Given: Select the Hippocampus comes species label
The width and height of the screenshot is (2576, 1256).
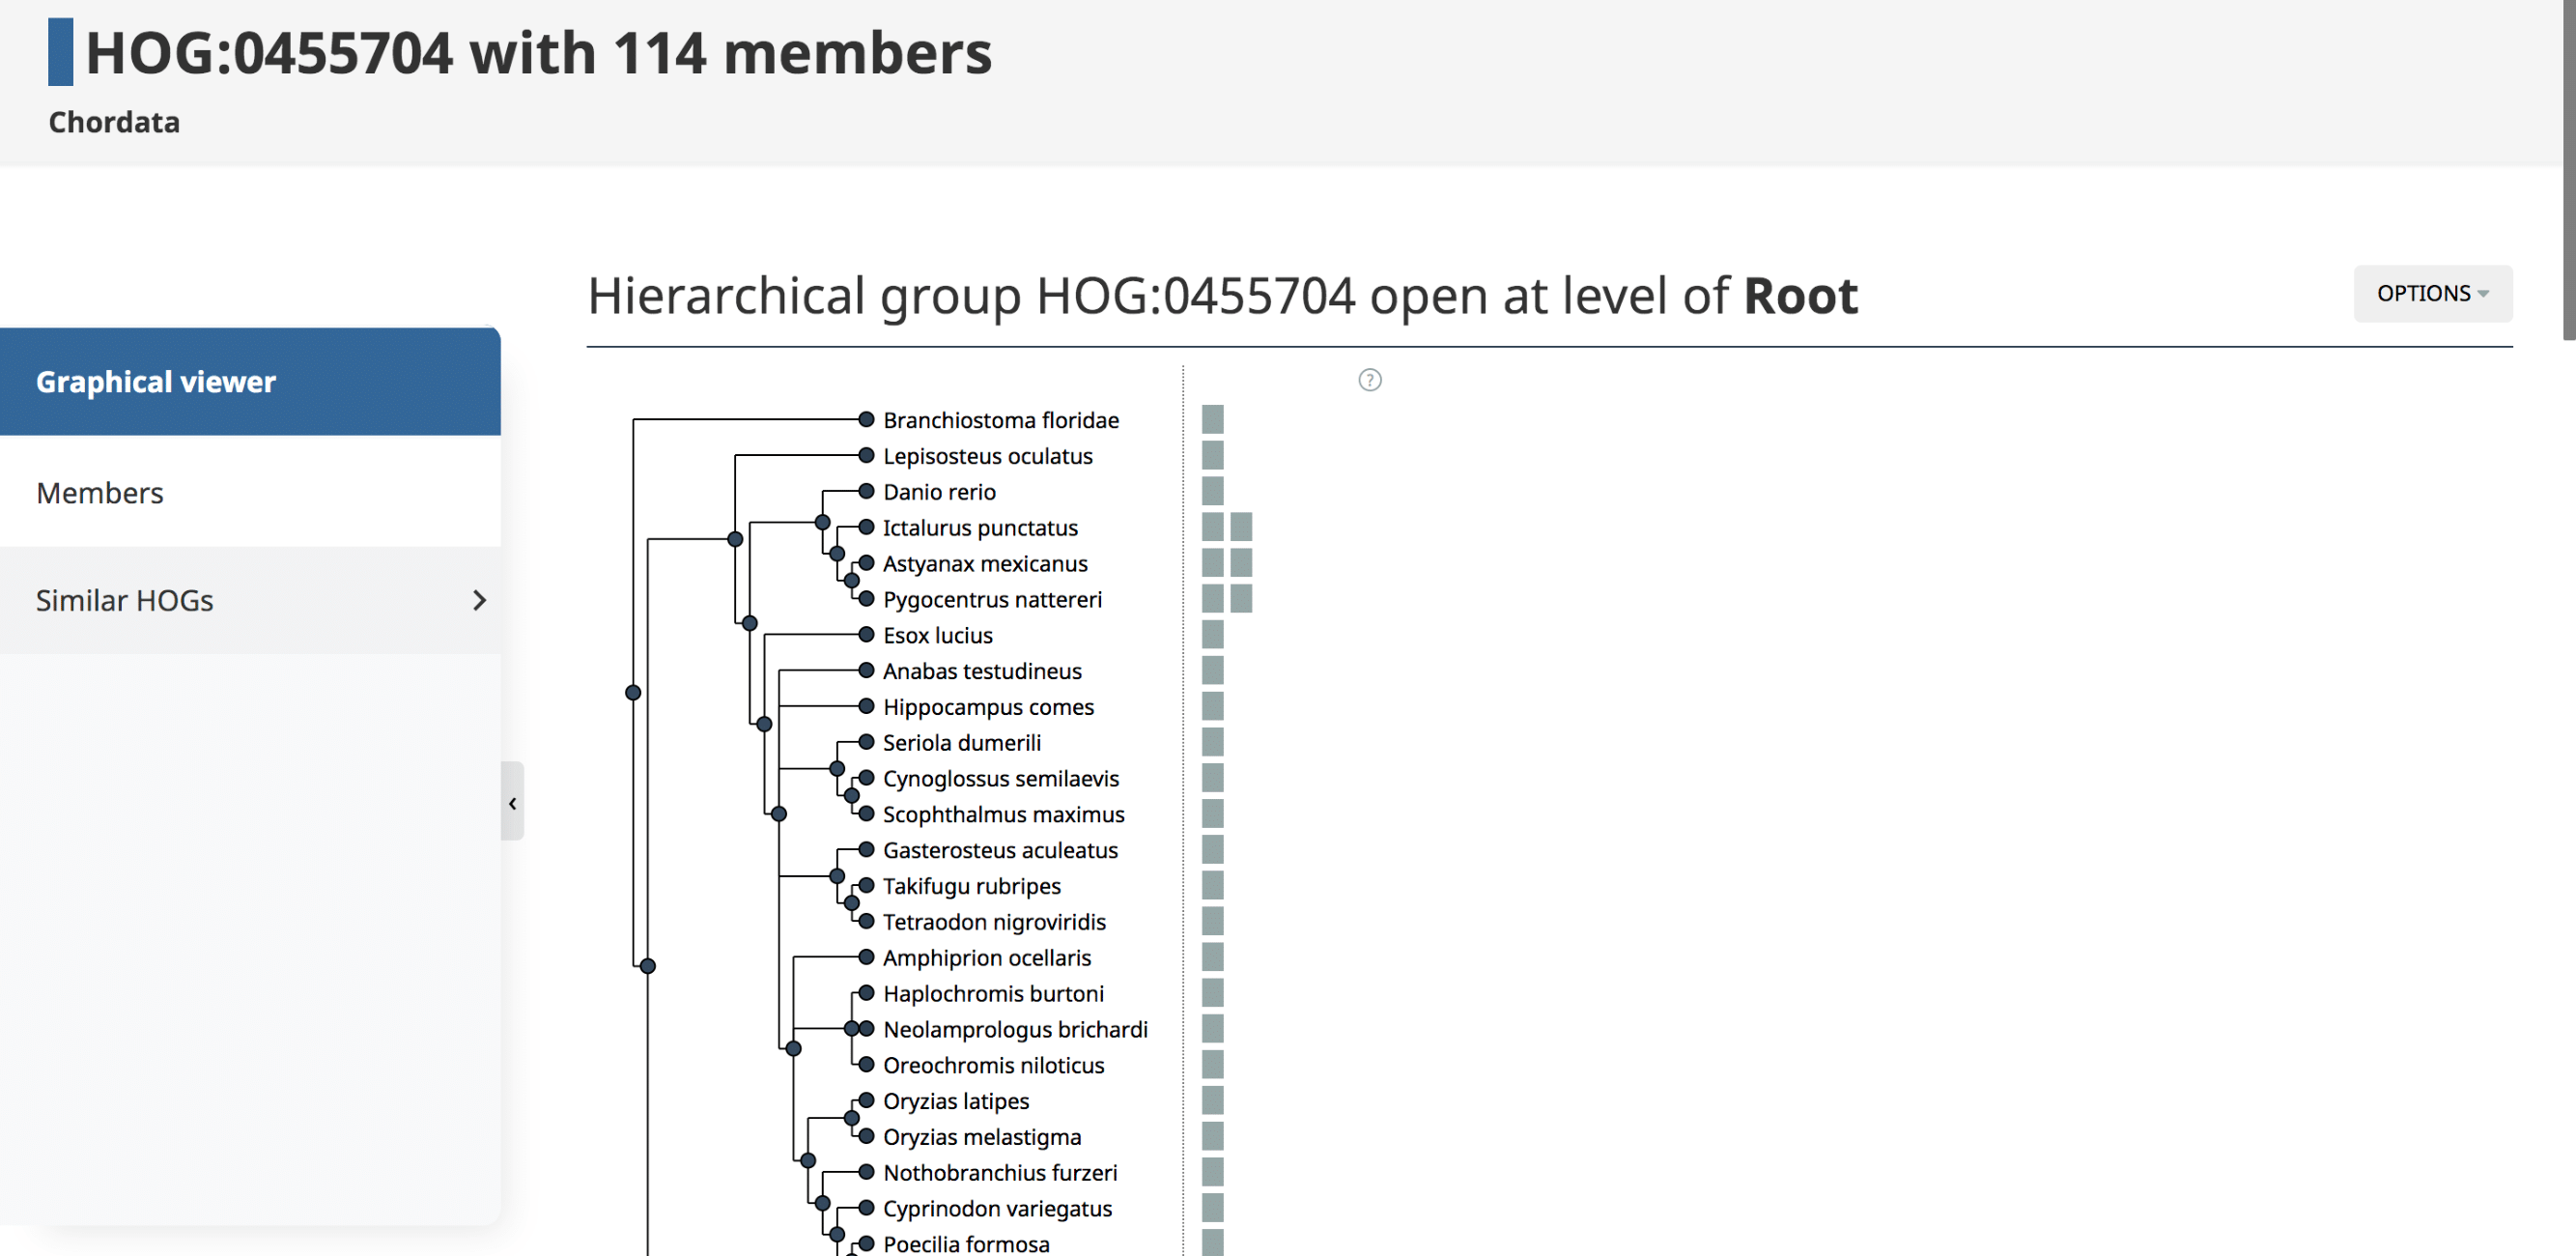Looking at the screenshot, I should [x=988, y=707].
